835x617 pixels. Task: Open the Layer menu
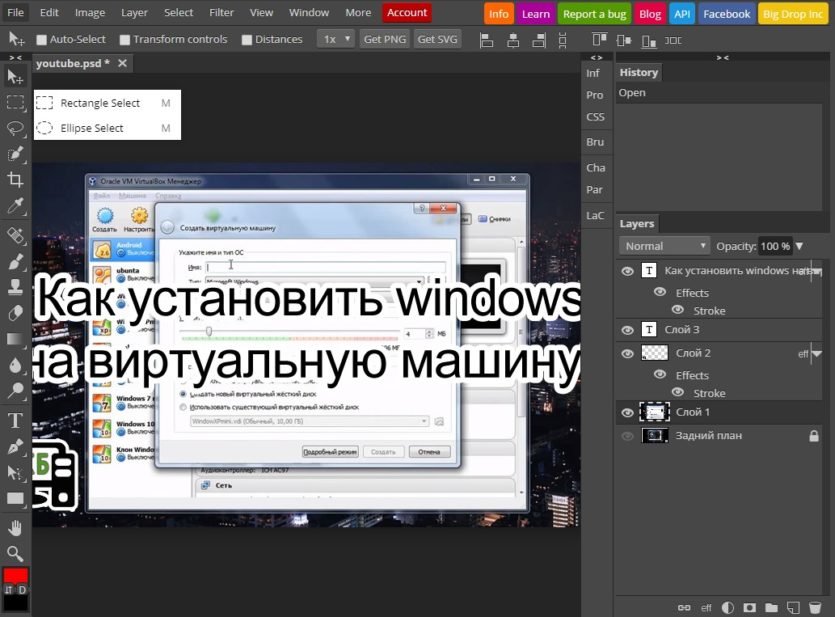point(134,12)
